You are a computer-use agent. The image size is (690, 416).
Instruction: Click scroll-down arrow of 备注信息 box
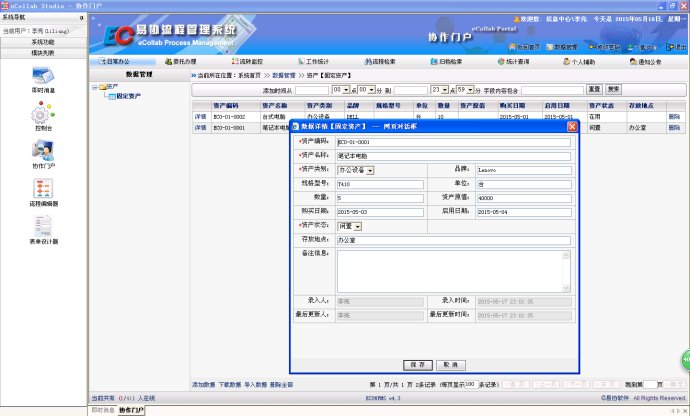pyautogui.click(x=566, y=288)
